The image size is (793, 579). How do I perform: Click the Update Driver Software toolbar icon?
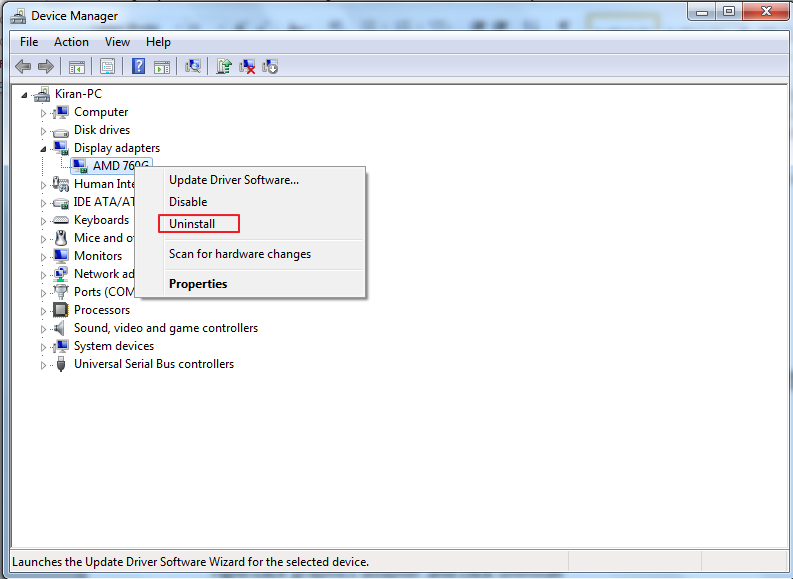(224, 66)
